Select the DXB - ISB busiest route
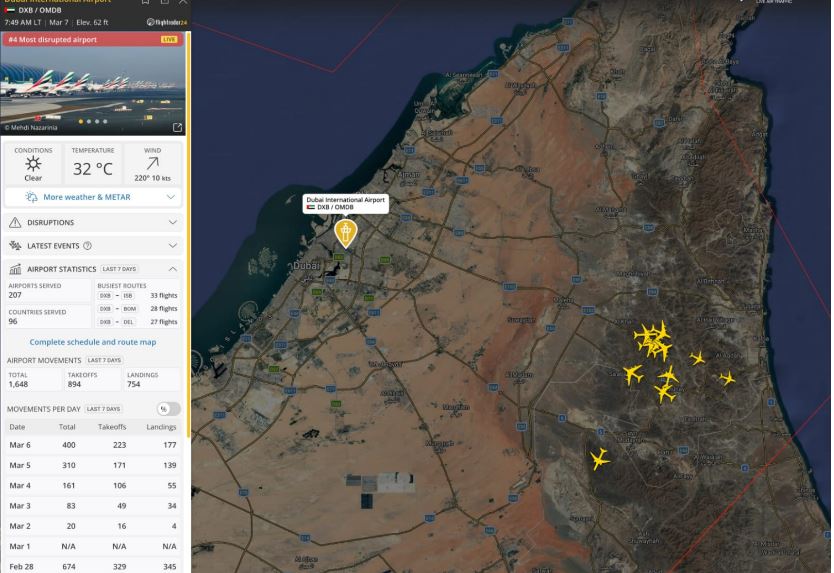Screen dimensions: 834x573 point(137,296)
